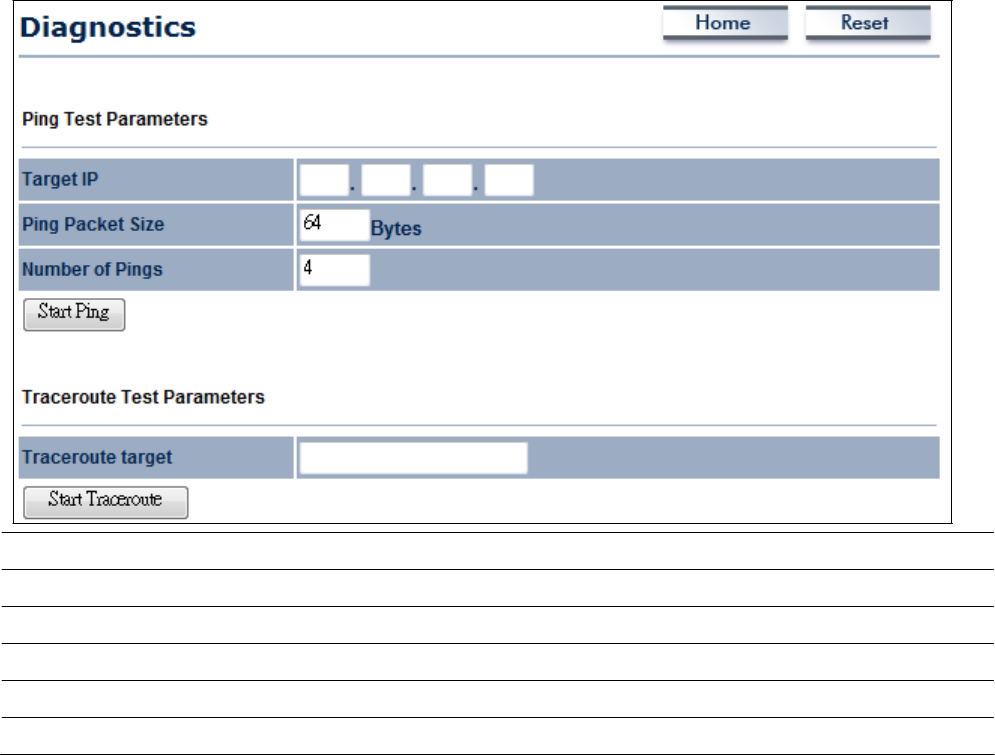995x755 pixels.
Task: Start the ping test
Action: (74, 315)
